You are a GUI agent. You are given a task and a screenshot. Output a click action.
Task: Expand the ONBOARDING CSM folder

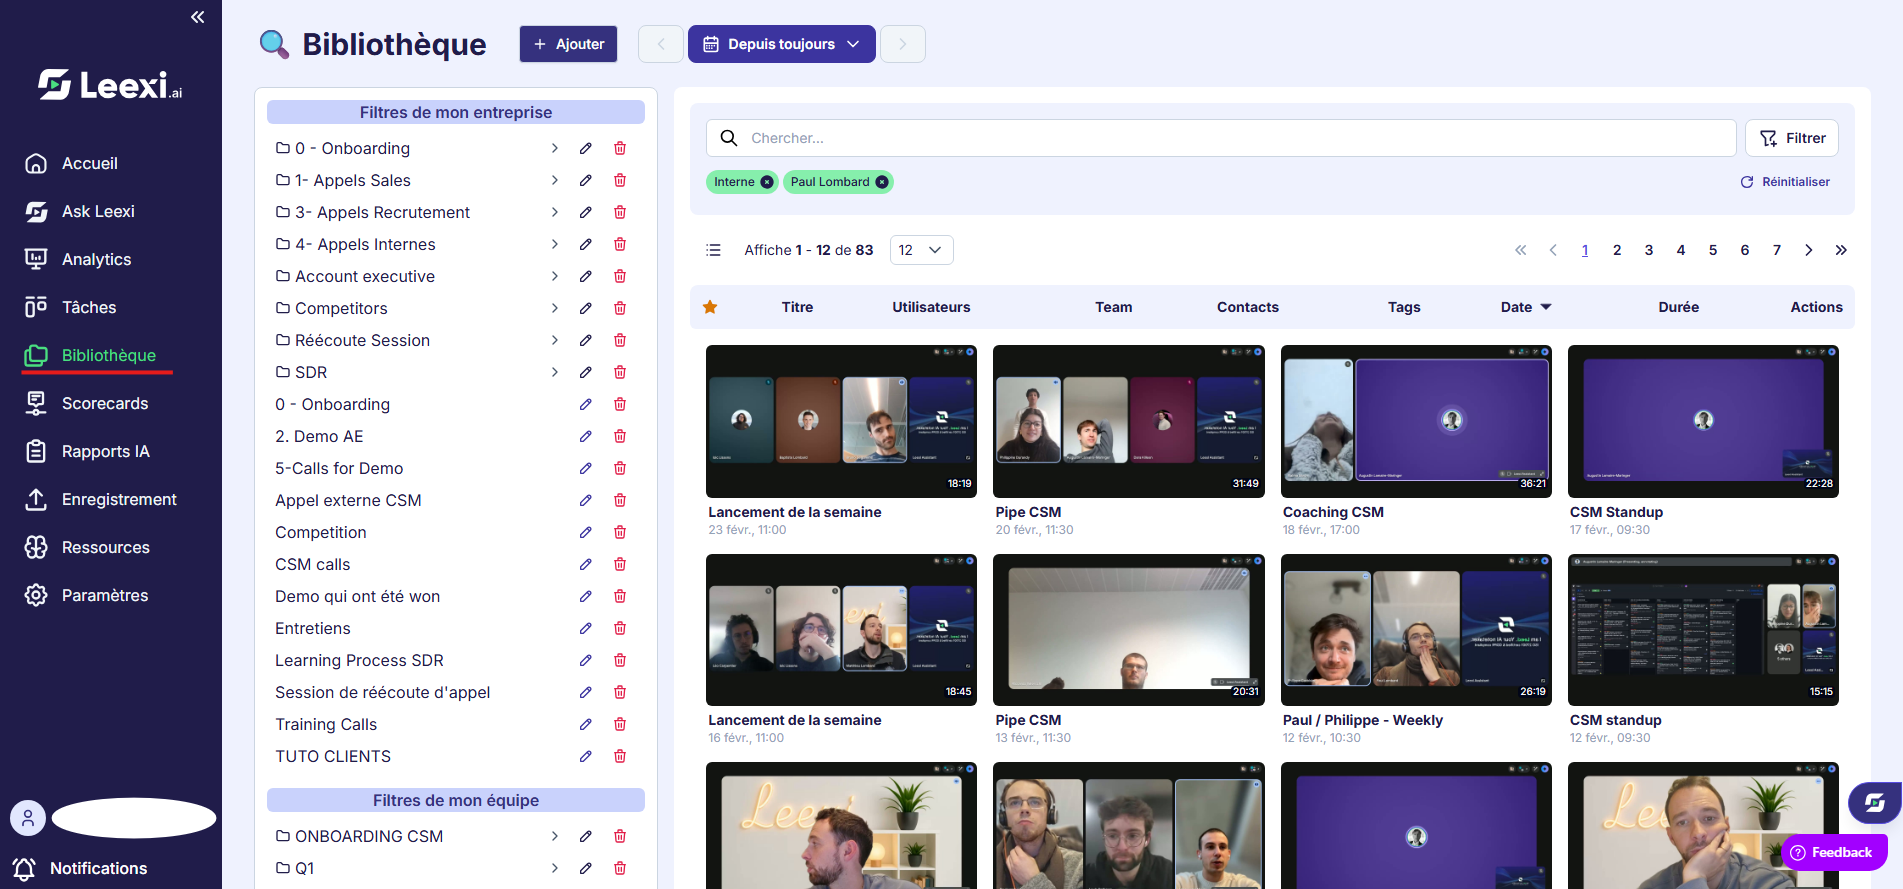[x=555, y=836]
